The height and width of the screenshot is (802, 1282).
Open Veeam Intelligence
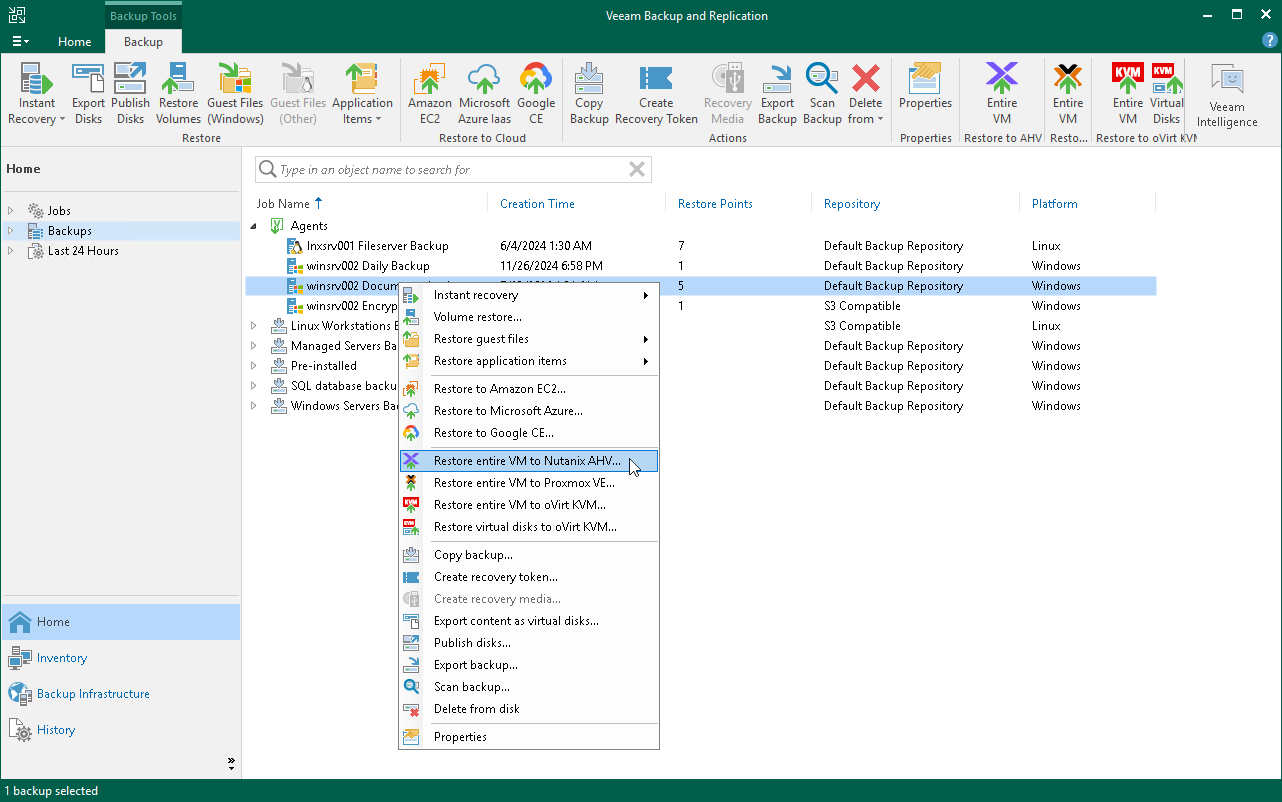(1225, 90)
